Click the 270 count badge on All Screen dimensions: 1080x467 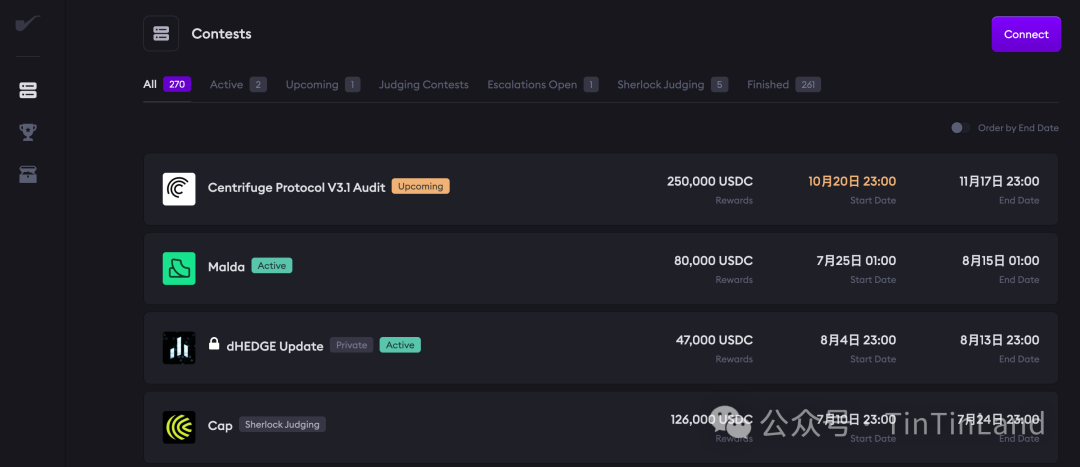click(177, 85)
